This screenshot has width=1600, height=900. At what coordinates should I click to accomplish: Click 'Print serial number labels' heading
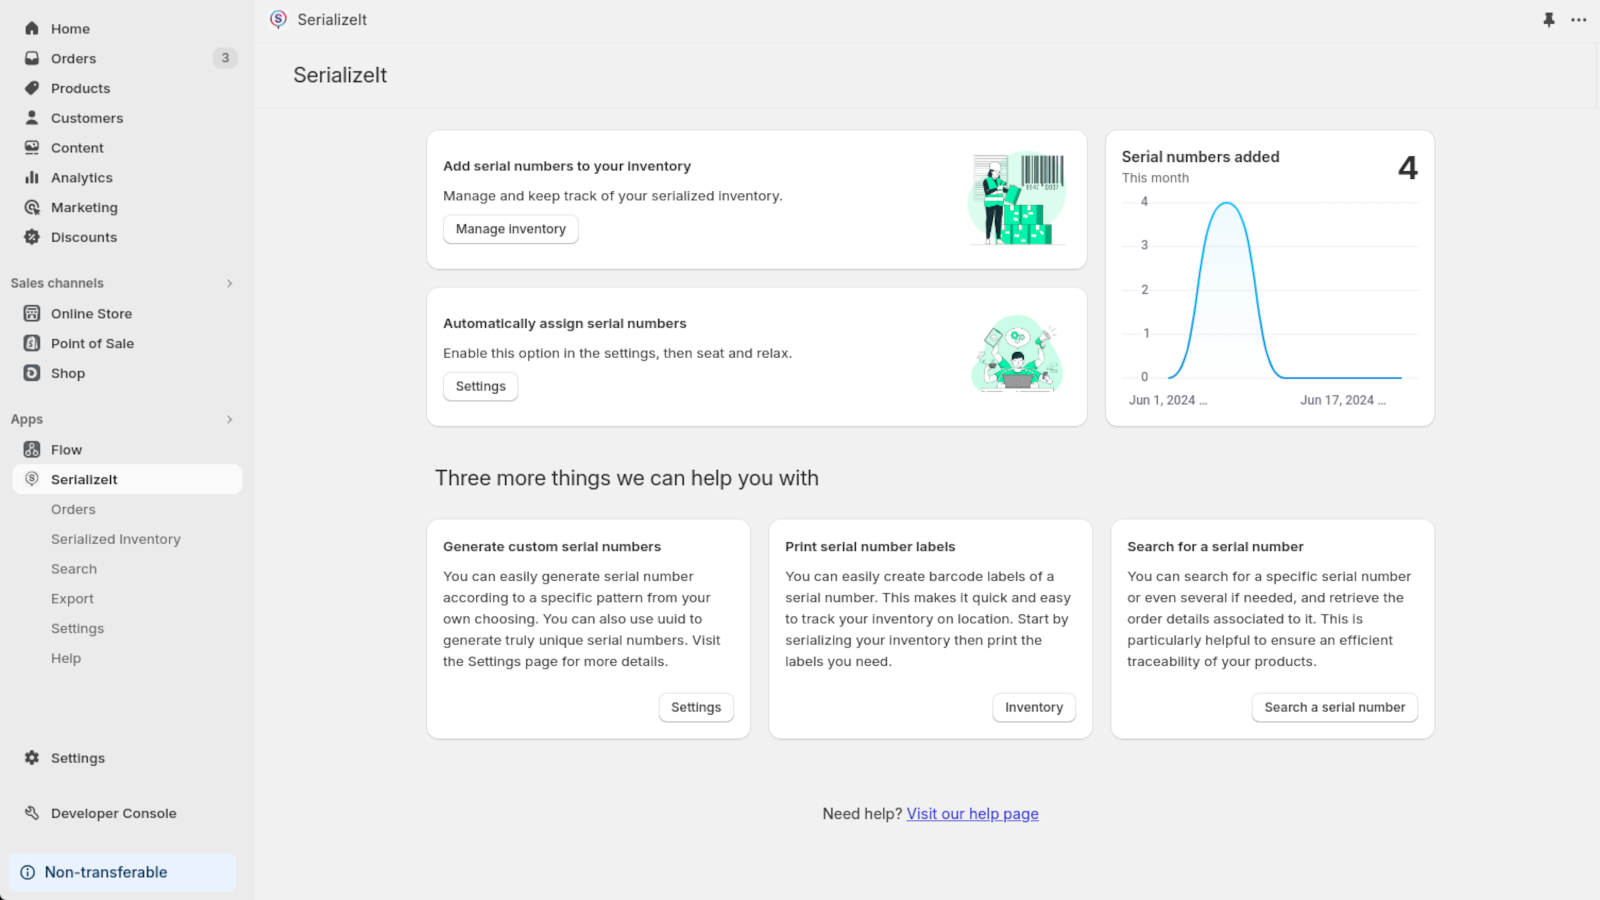coord(870,546)
